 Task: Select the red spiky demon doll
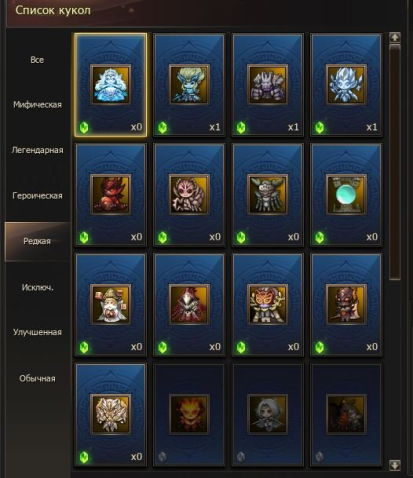tap(110, 195)
